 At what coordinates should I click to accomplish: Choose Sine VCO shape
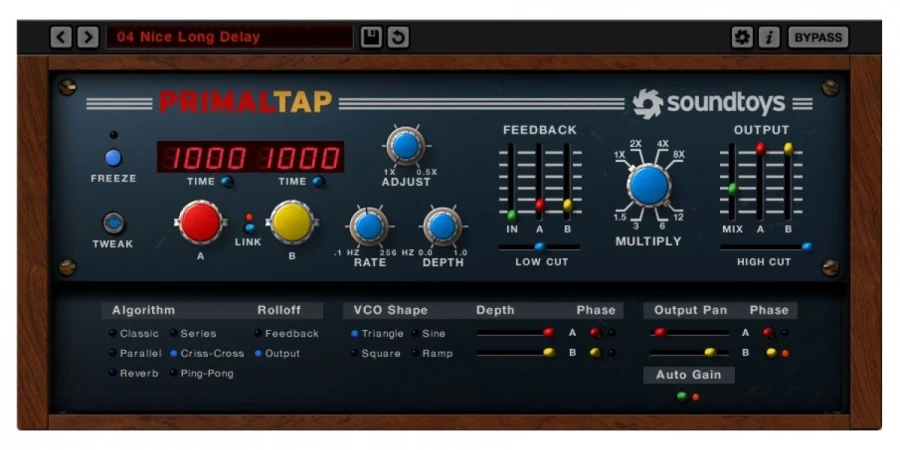[428, 333]
